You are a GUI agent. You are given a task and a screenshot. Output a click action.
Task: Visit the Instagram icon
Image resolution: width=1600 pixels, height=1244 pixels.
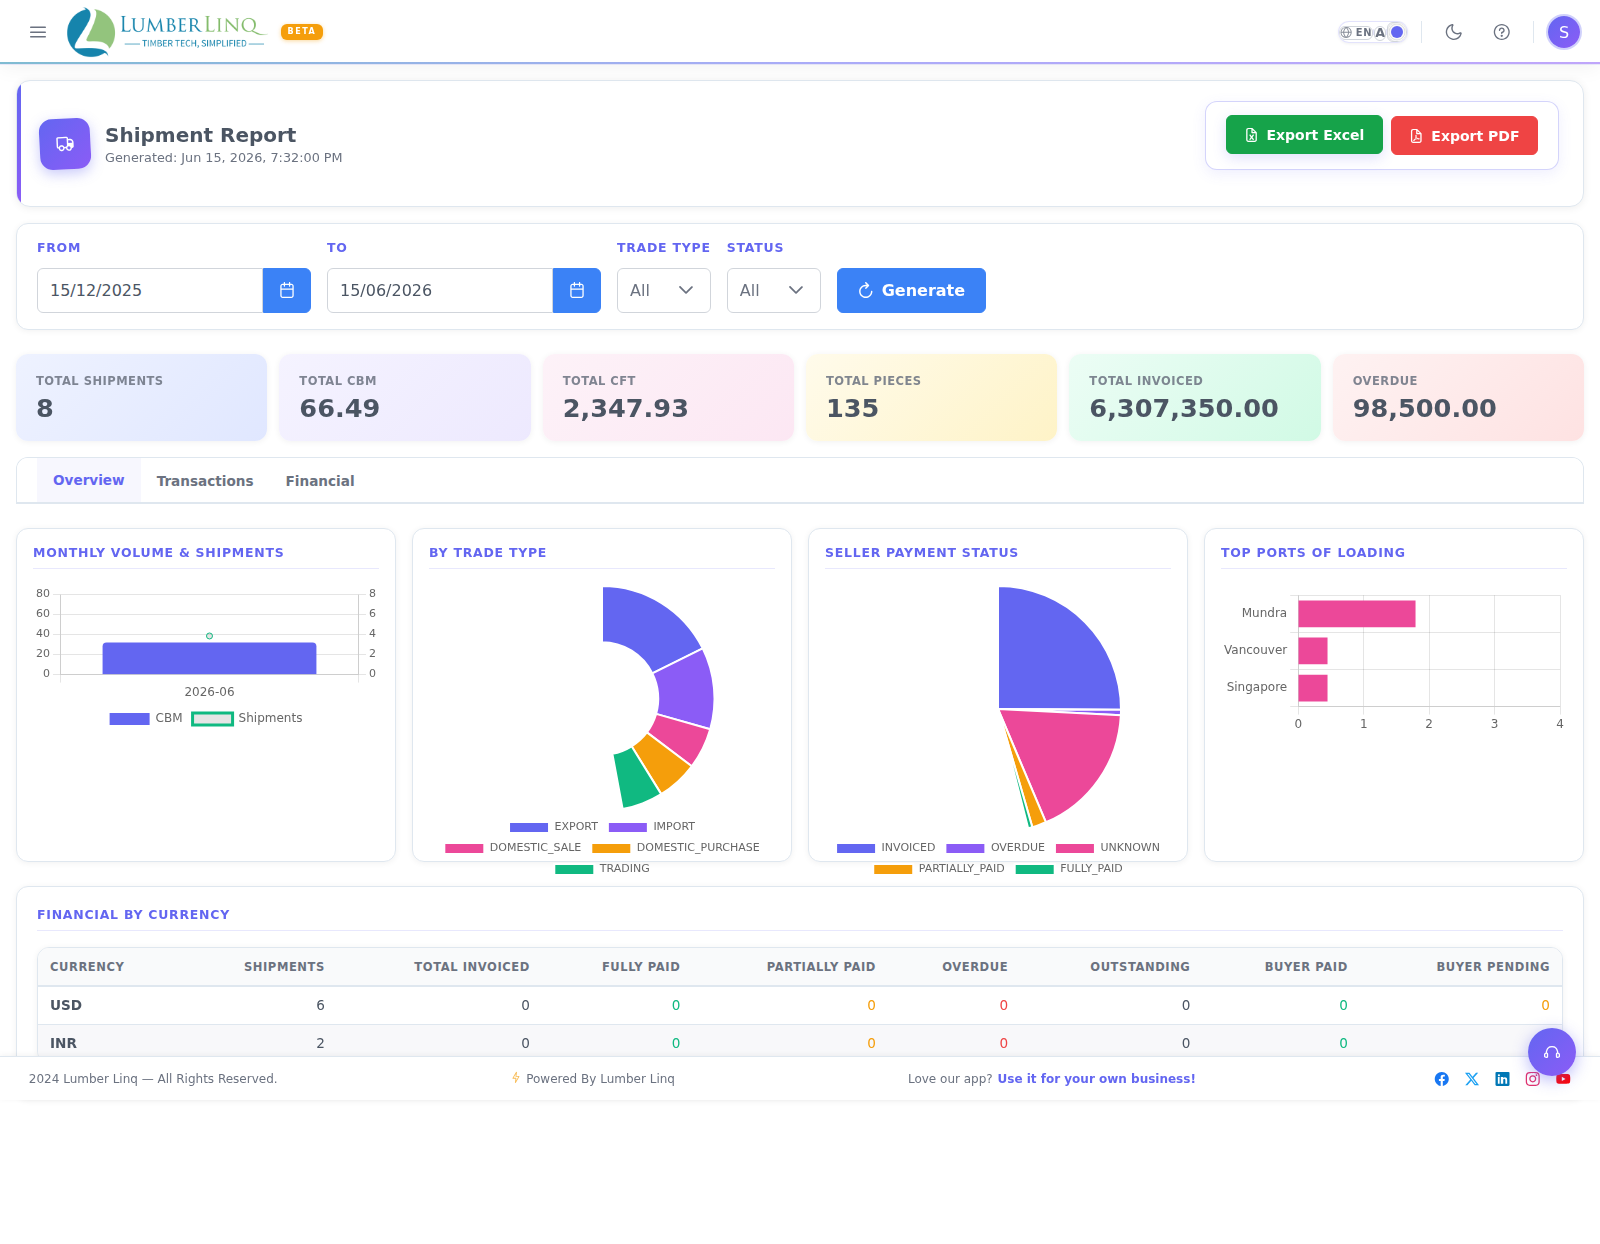[x=1533, y=1079]
